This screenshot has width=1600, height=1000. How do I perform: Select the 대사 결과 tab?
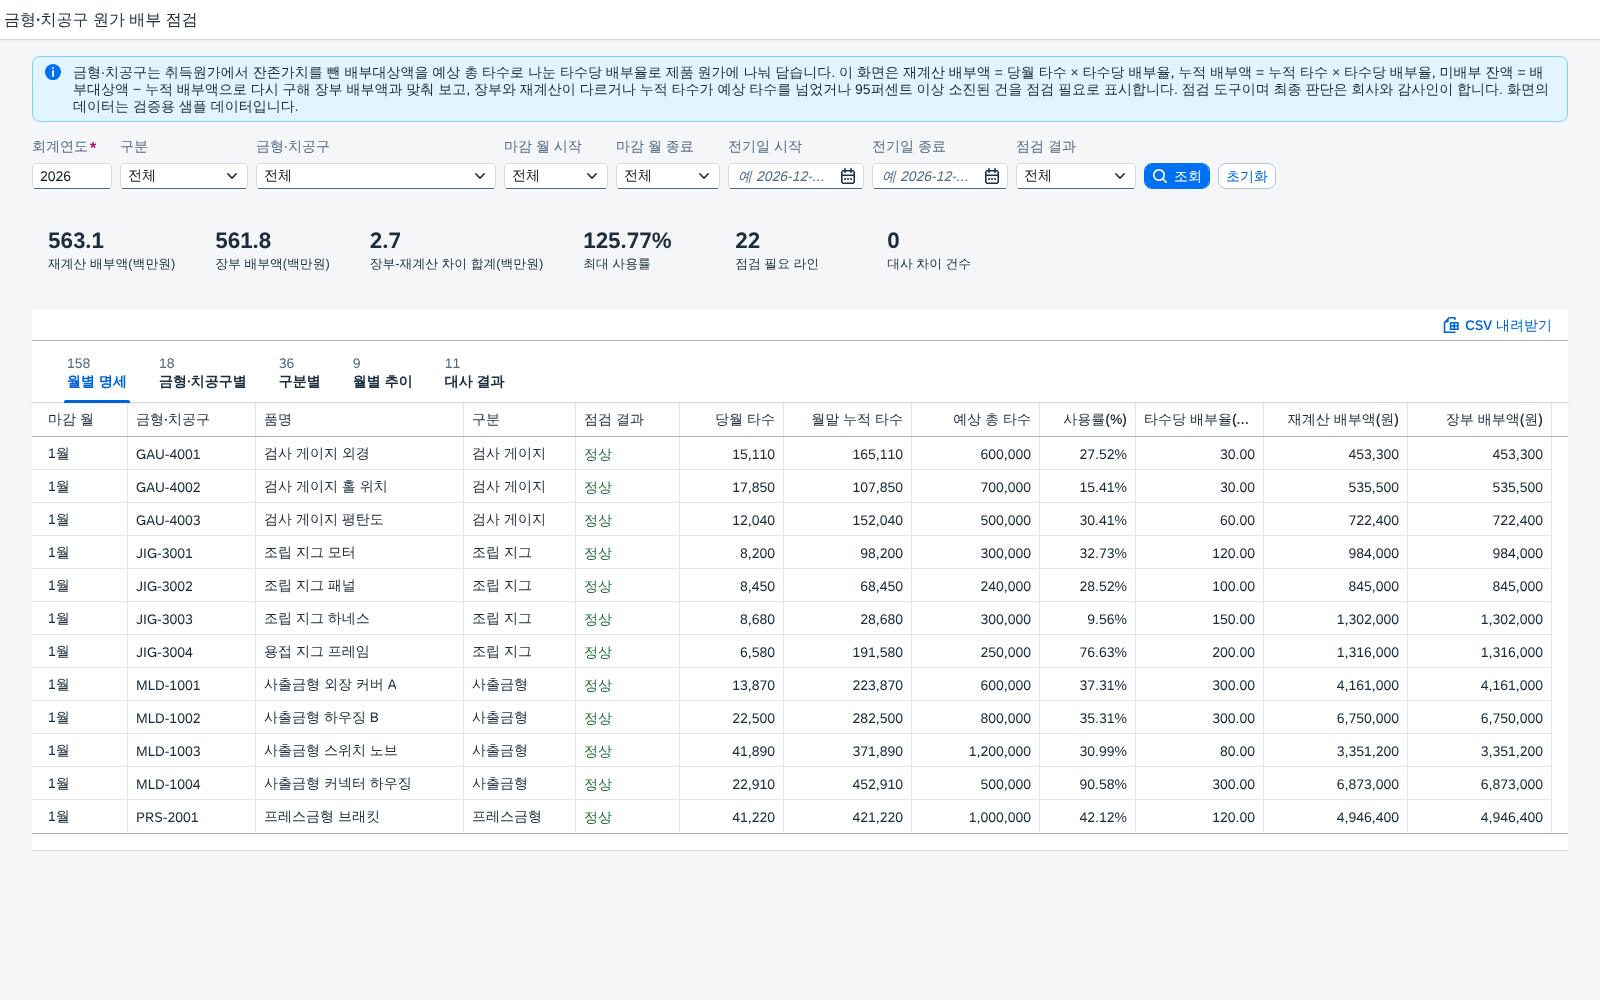click(474, 373)
